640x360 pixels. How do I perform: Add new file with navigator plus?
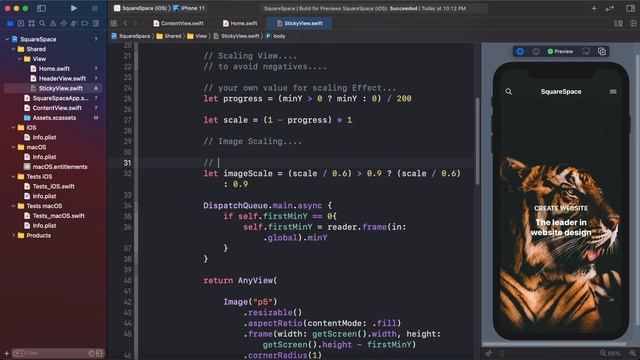click(7, 353)
